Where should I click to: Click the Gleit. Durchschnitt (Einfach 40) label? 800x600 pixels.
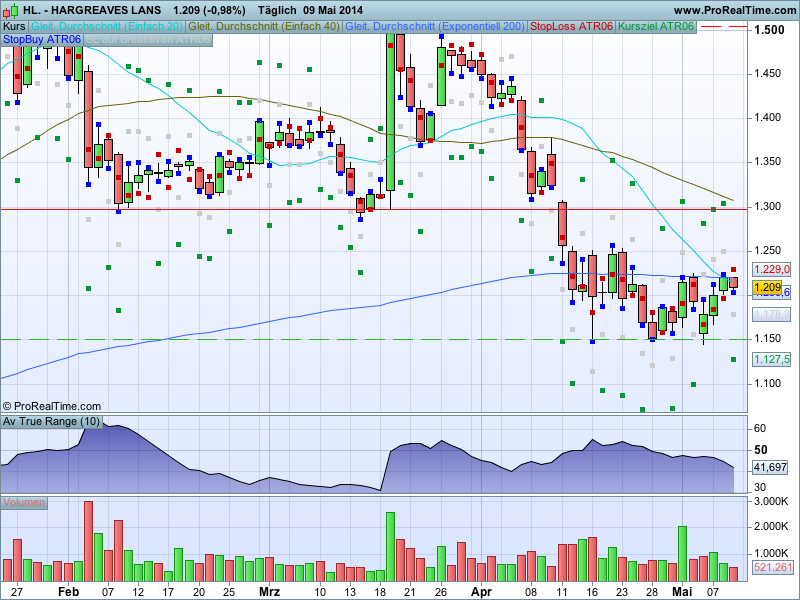(264, 26)
